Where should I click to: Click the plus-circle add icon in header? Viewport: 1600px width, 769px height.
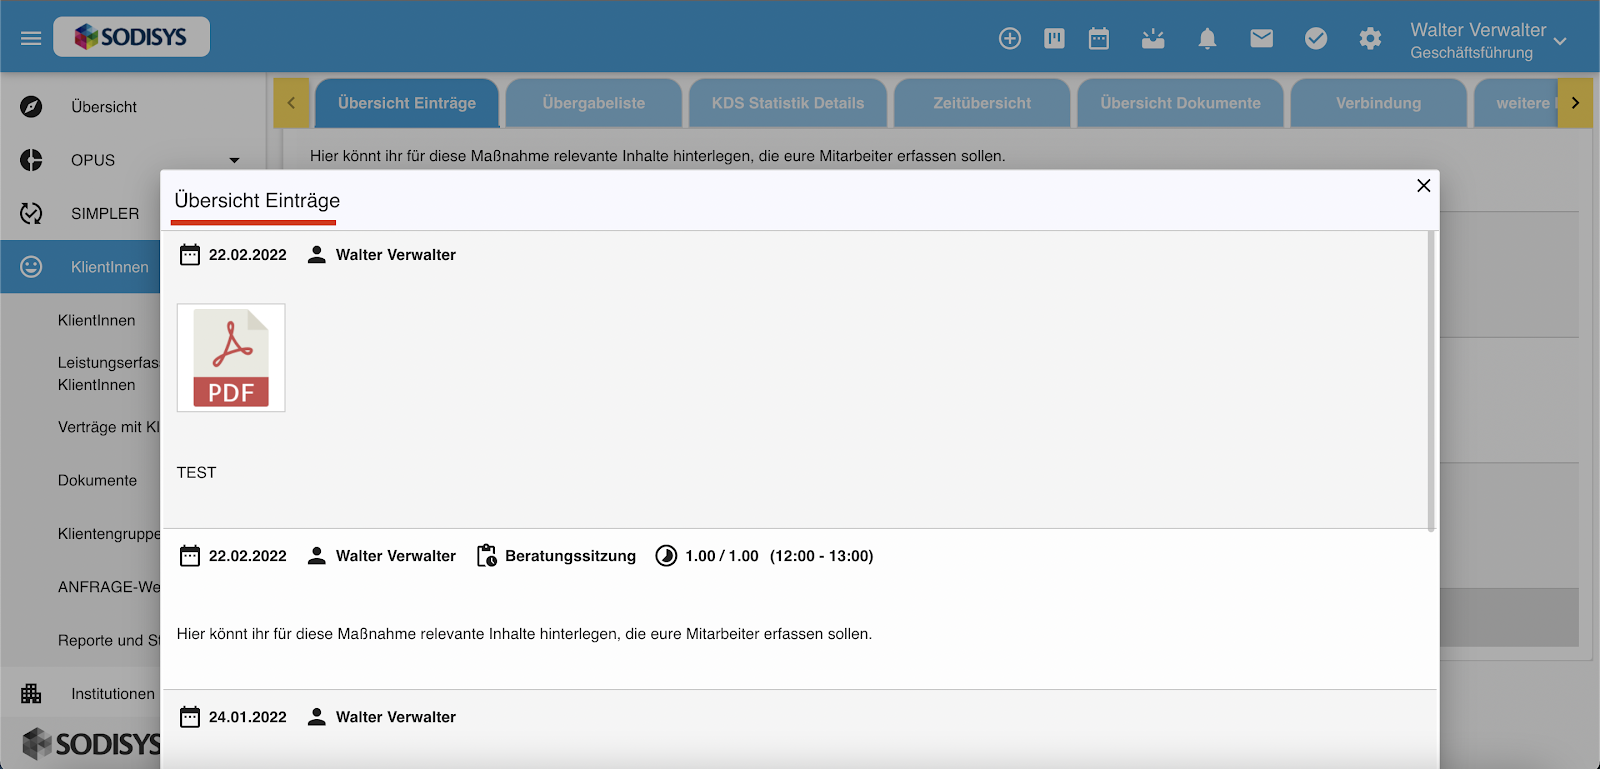coord(1010,38)
